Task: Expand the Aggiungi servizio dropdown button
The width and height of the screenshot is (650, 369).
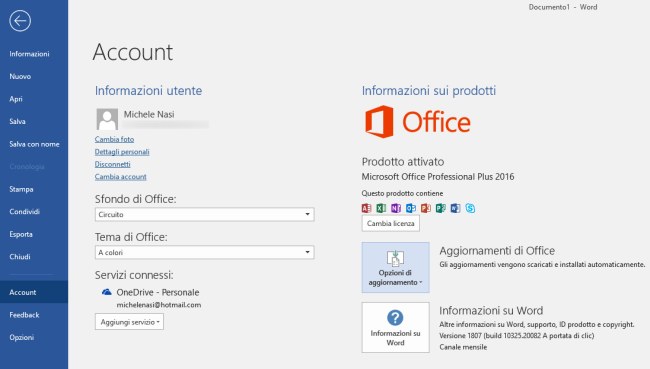Action: [x=129, y=322]
